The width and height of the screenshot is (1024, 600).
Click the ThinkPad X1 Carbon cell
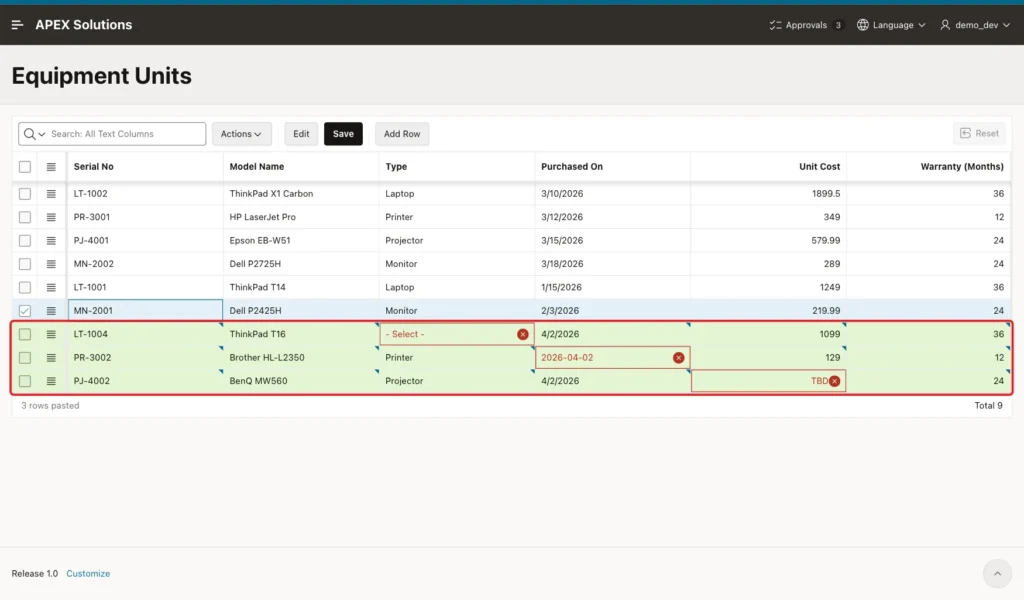pyautogui.click(x=300, y=194)
